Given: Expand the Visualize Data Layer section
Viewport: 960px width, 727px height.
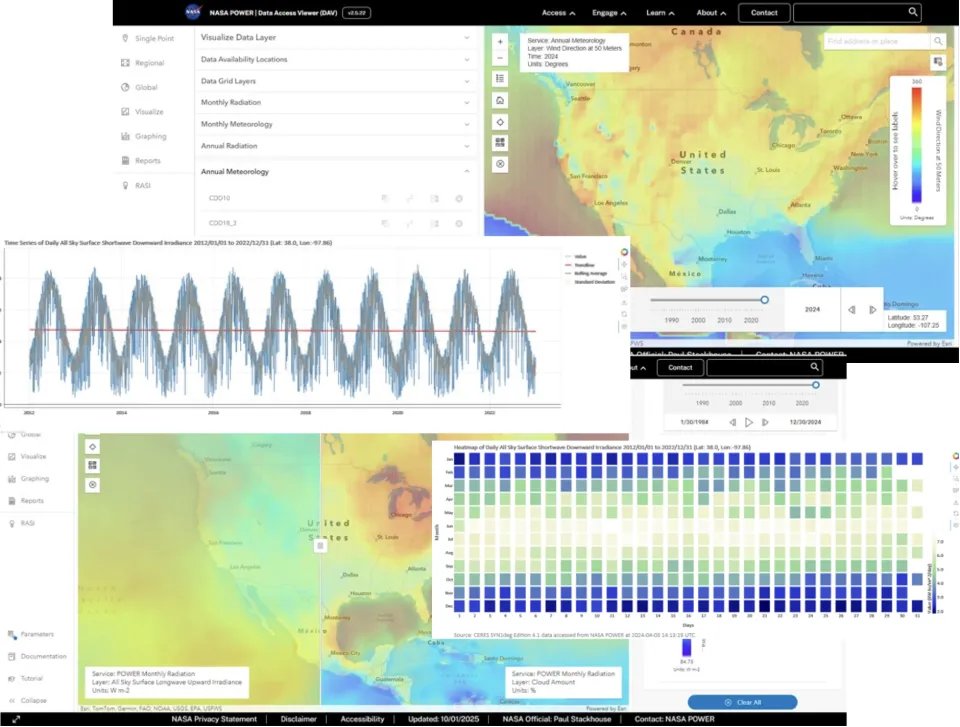Looking at the screenshot, I should pyautogui.click(x=336, y=37).
